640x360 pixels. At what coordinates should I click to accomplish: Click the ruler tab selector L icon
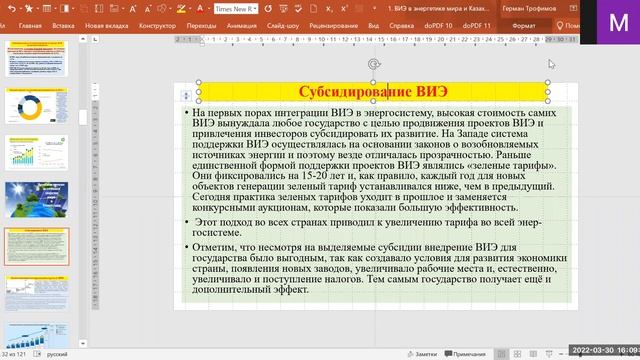pyautogui.click(x=95, y=40)
